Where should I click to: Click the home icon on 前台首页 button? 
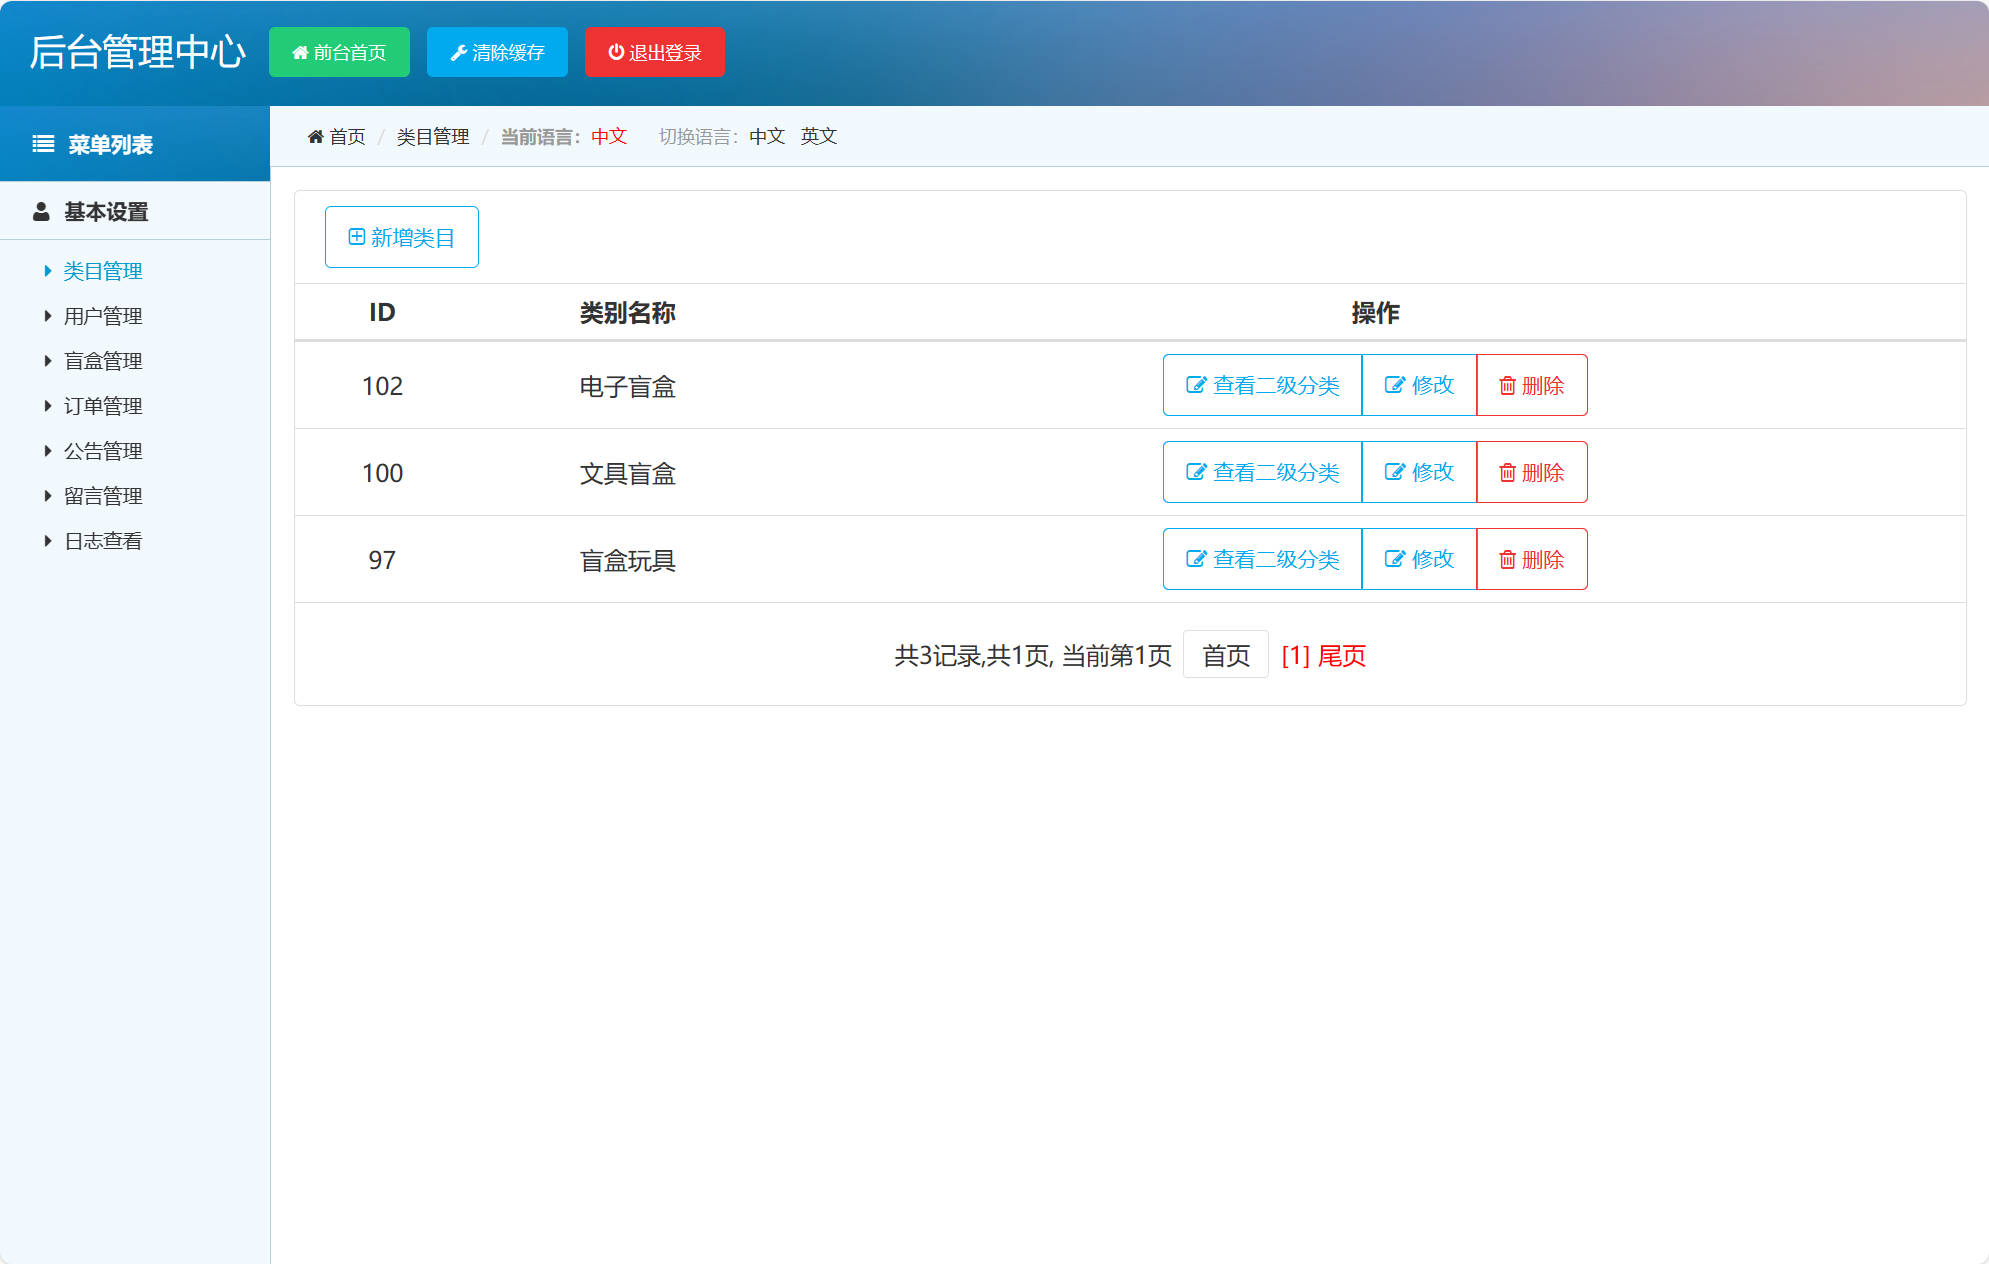pyautogui.click(x=299, y=52)
